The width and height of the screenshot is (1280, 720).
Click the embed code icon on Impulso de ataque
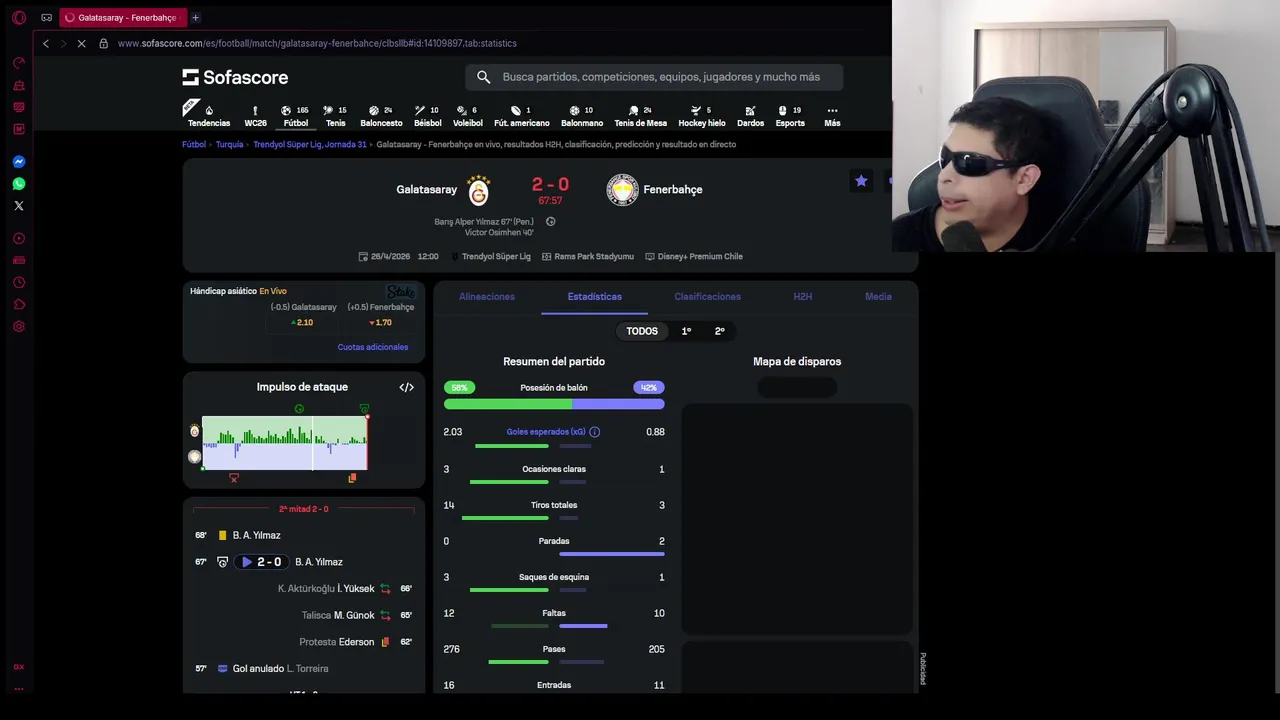(406, 387)
